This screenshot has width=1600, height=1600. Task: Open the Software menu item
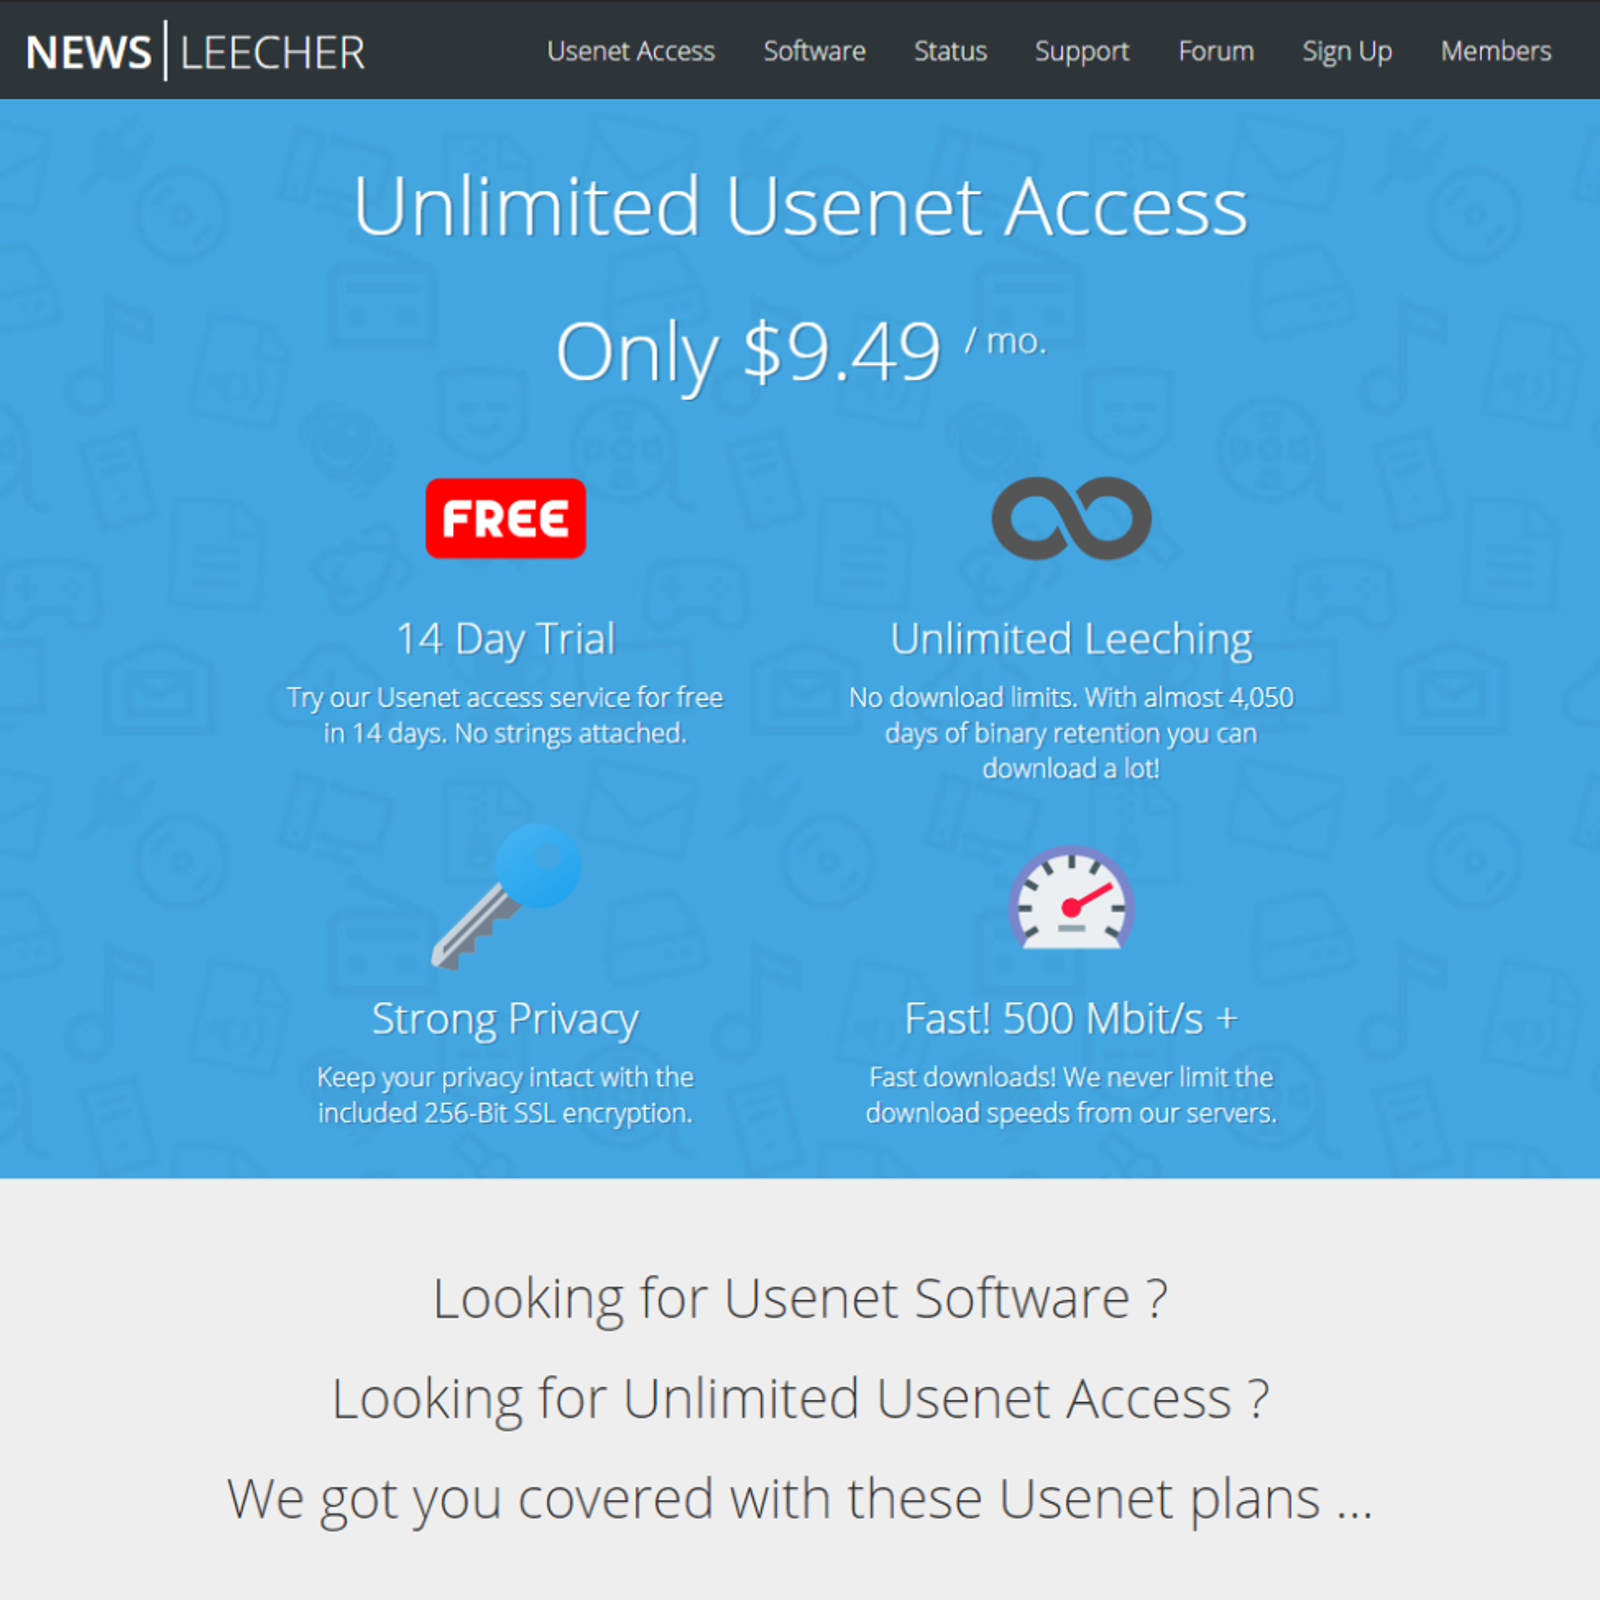(814, 51)
